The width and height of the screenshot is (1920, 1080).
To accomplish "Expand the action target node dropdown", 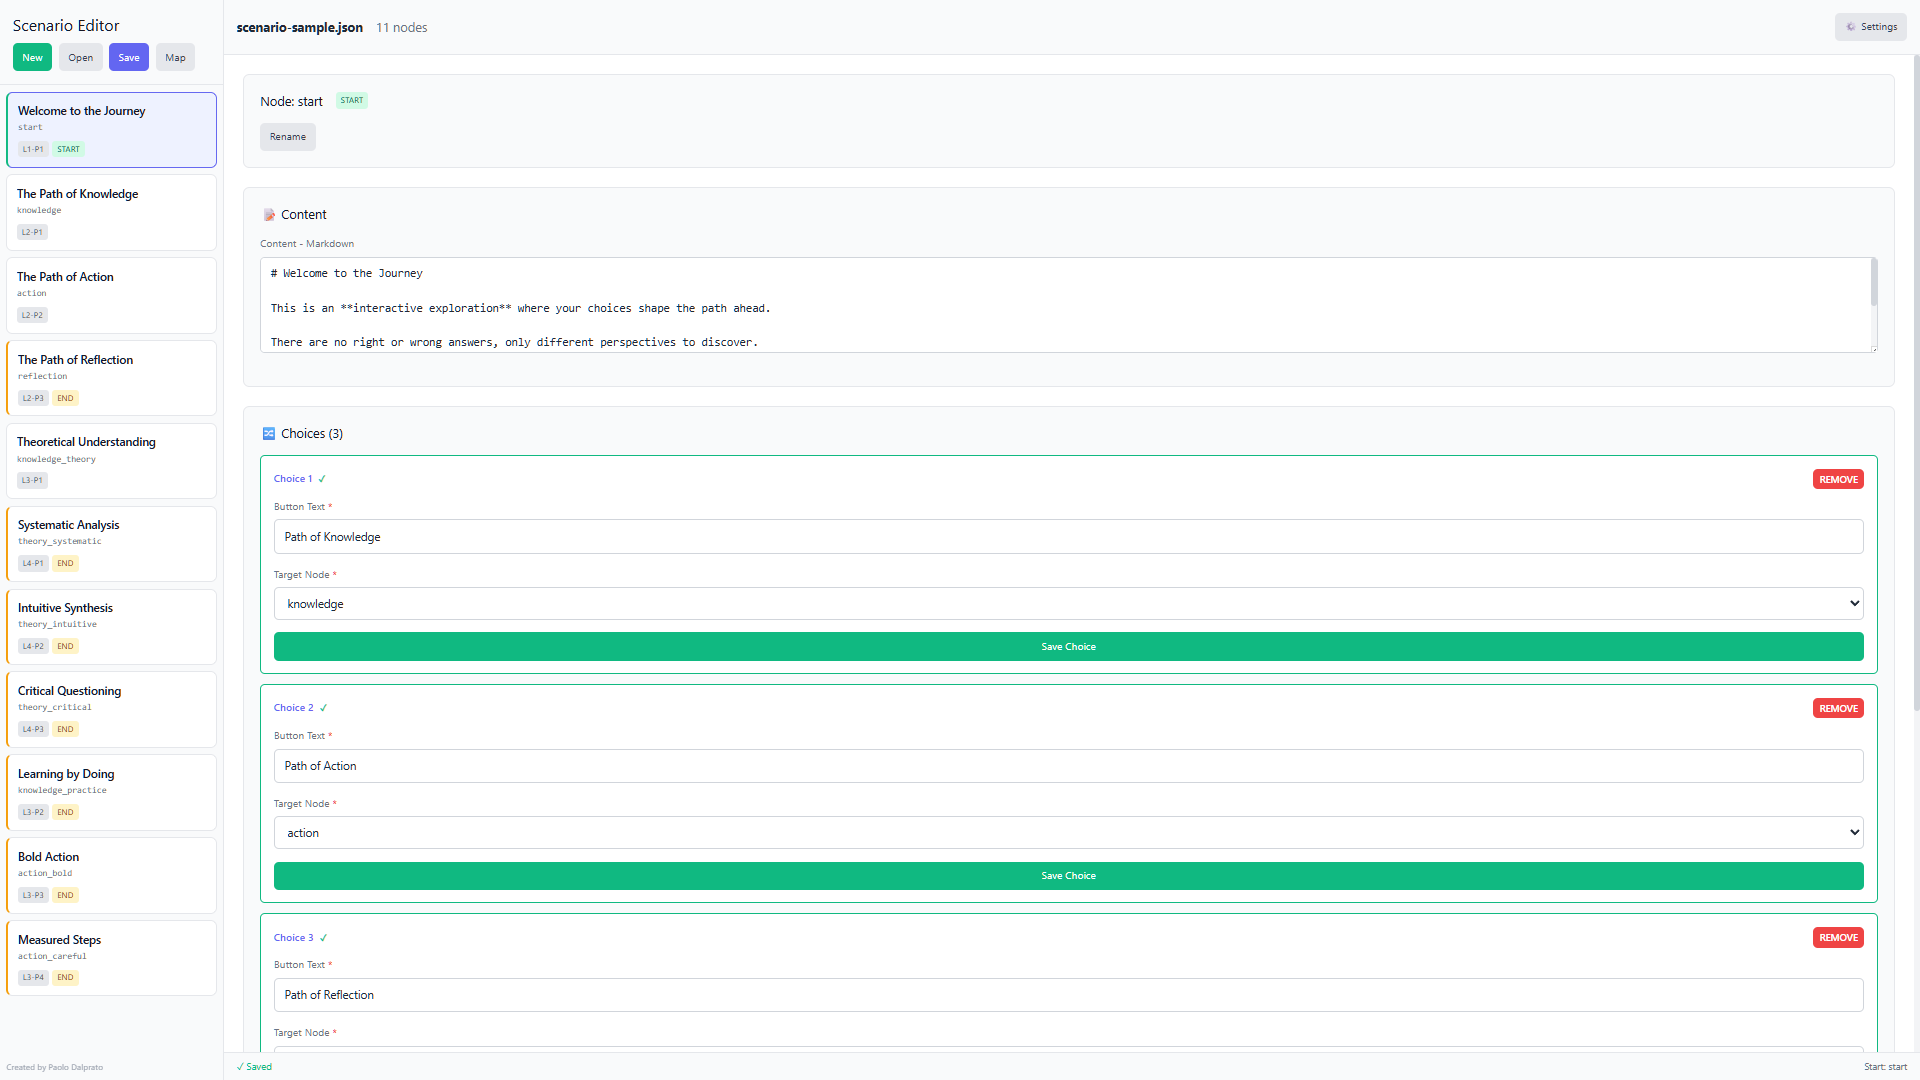I will click(x=1068, y=833).
